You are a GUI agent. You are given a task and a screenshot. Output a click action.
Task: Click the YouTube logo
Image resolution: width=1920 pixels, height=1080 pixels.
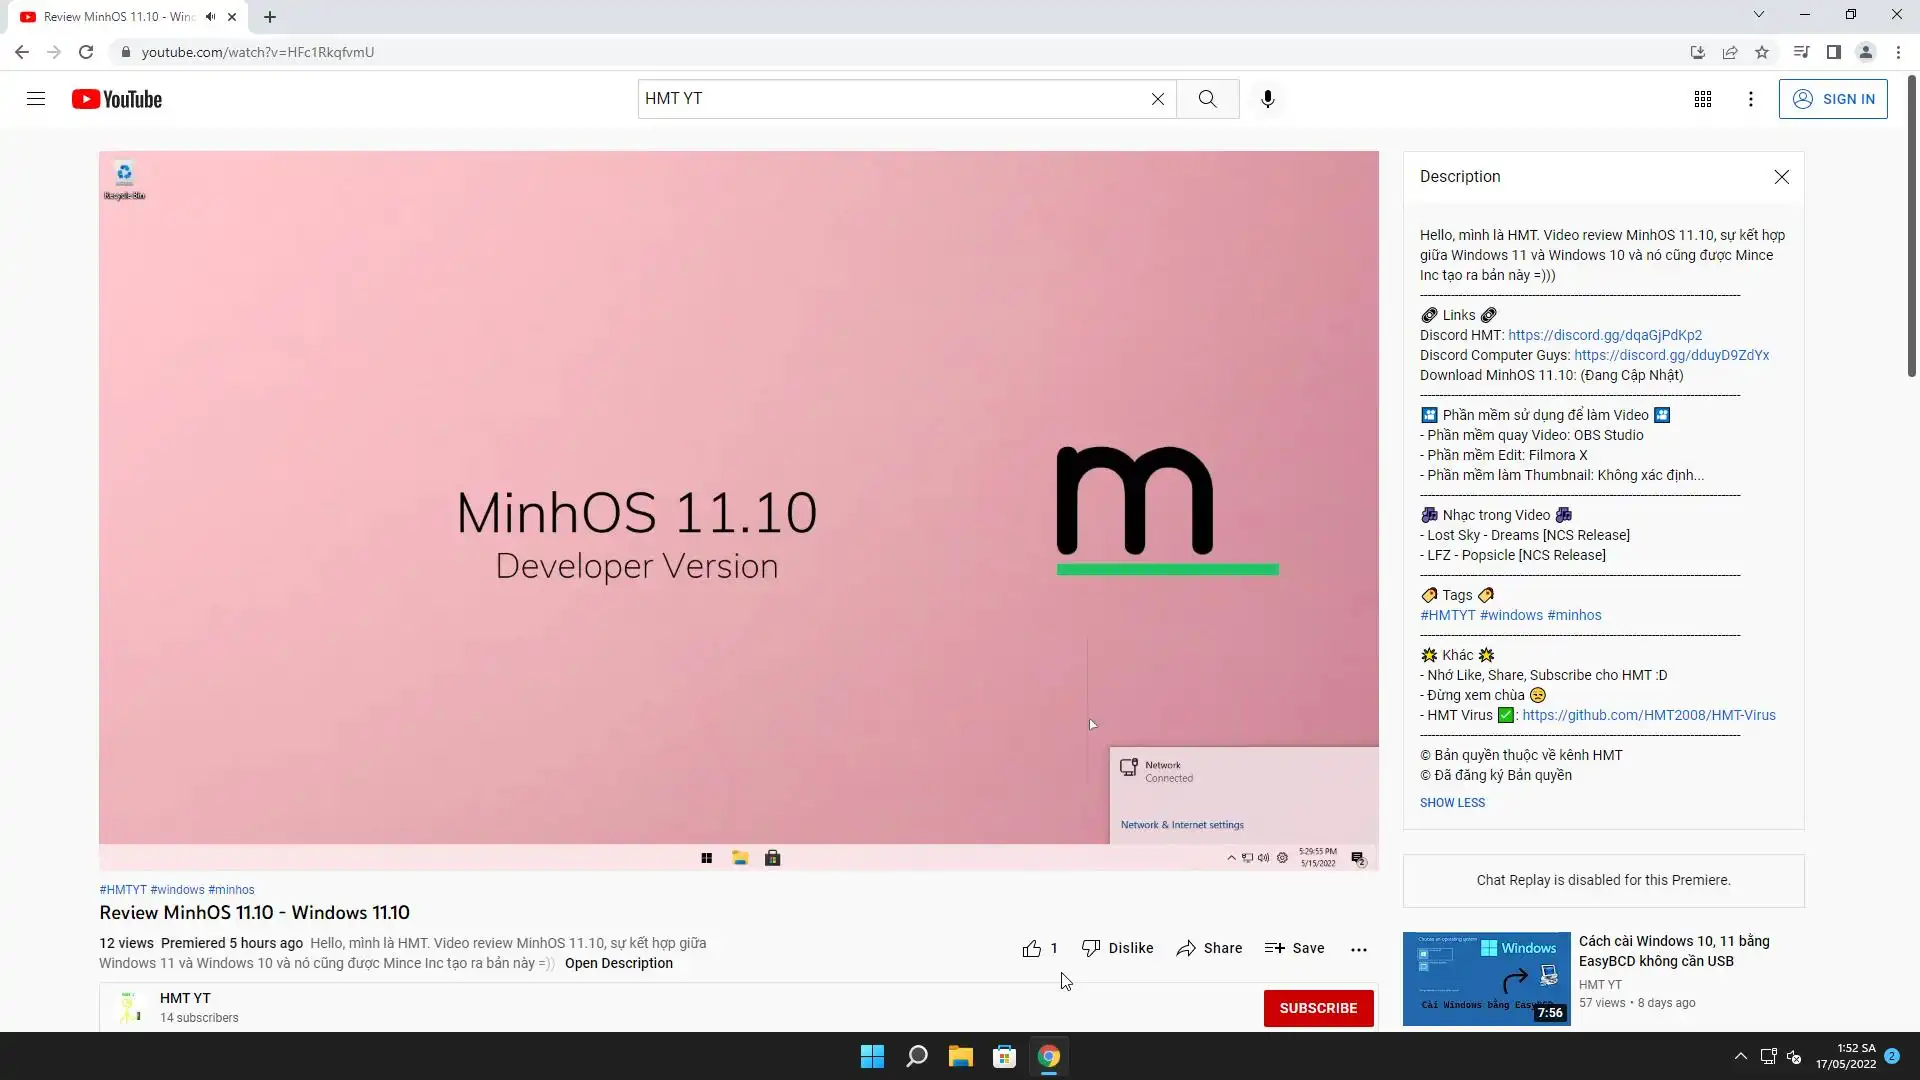[117, 99]
